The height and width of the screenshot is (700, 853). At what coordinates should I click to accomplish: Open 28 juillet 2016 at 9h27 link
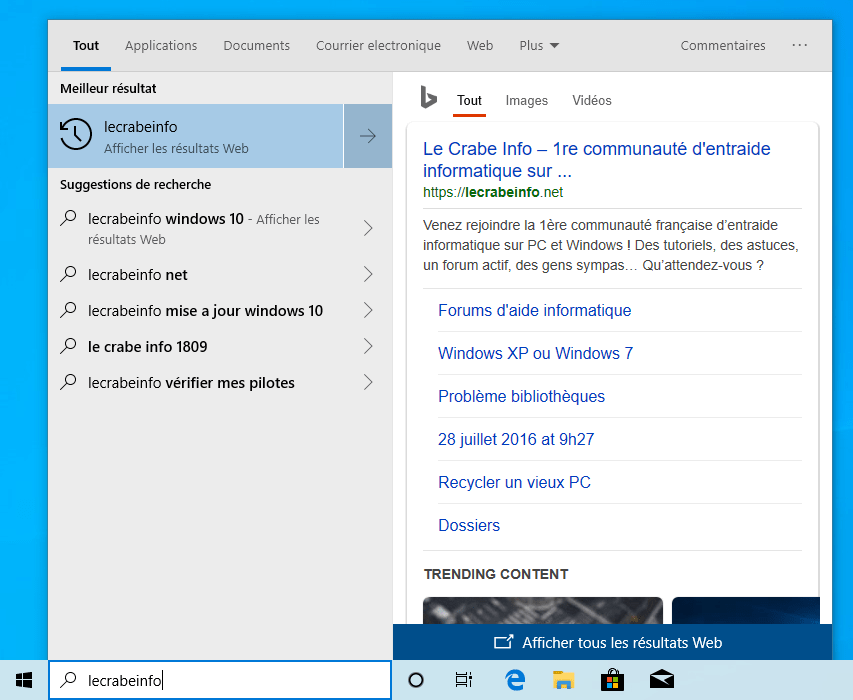pyautogui.click(x=516, y=439)
